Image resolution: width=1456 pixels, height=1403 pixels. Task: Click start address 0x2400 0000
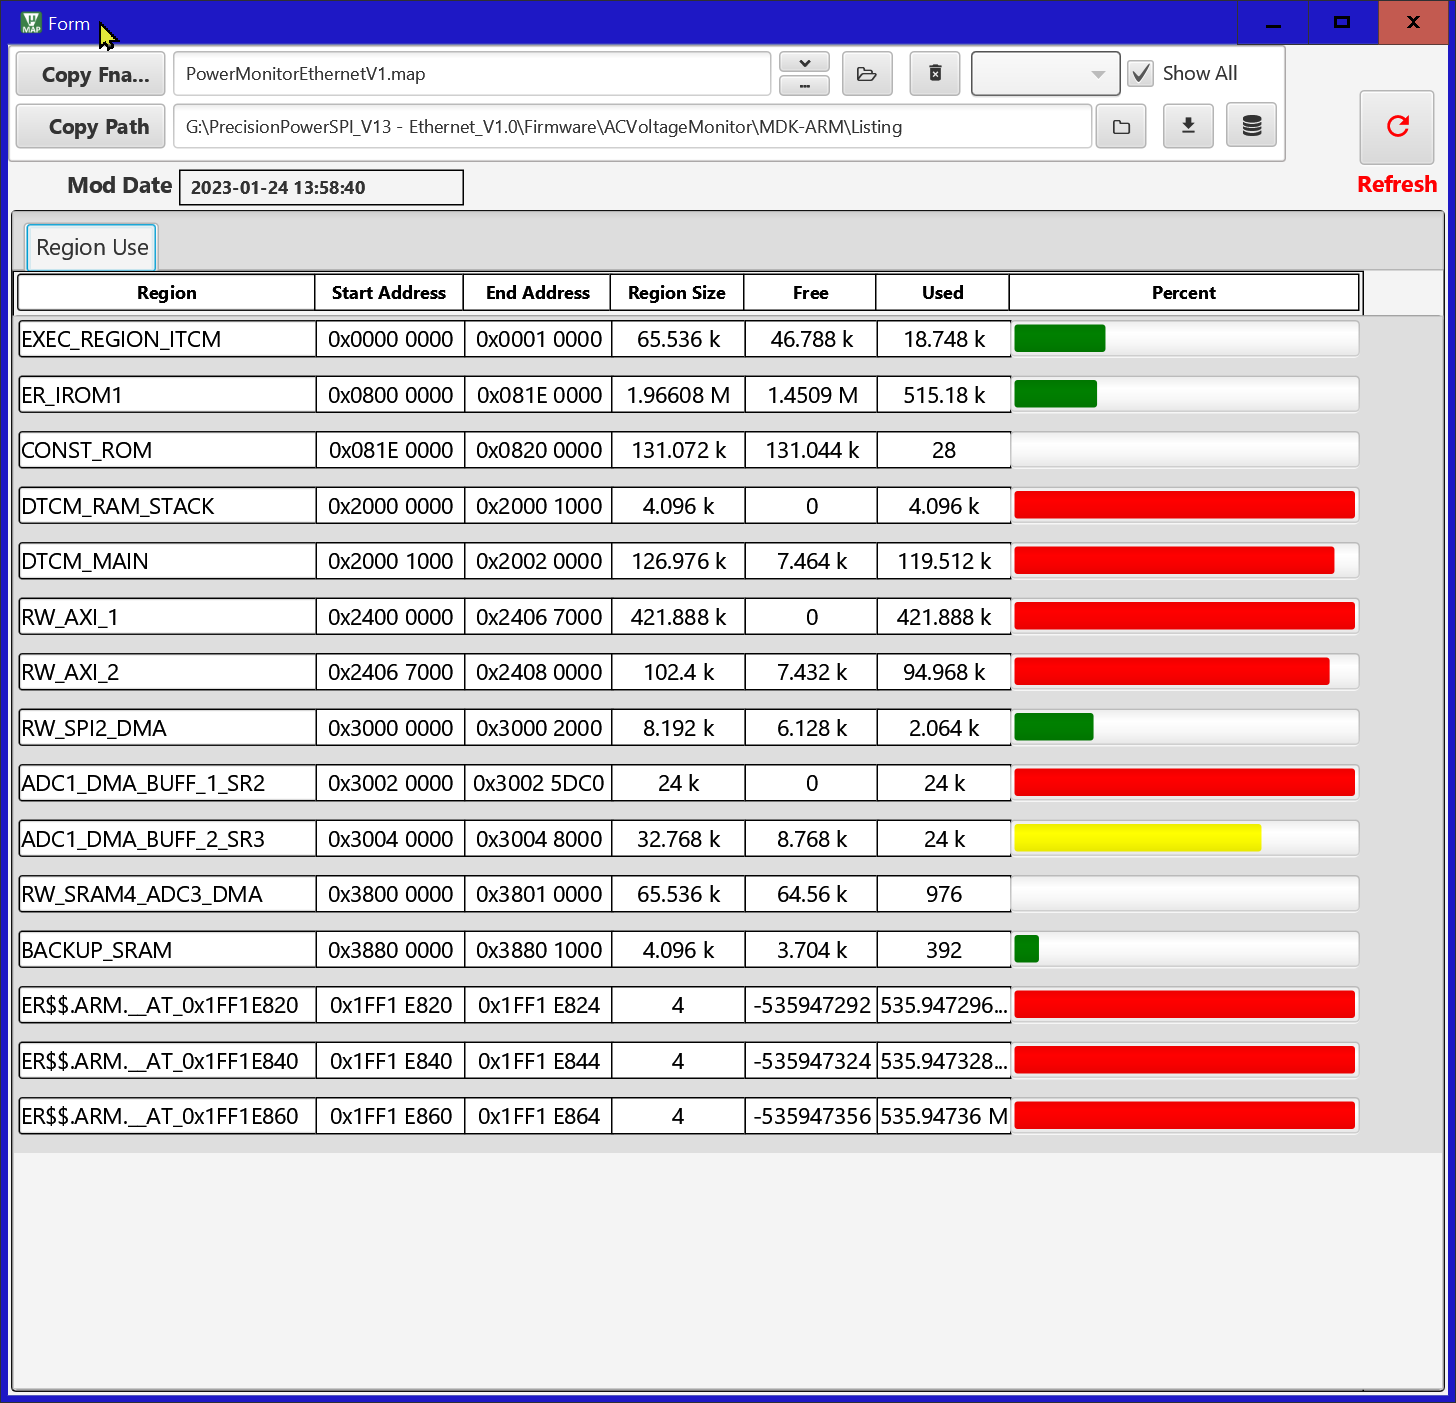click(x=391, y=617)
